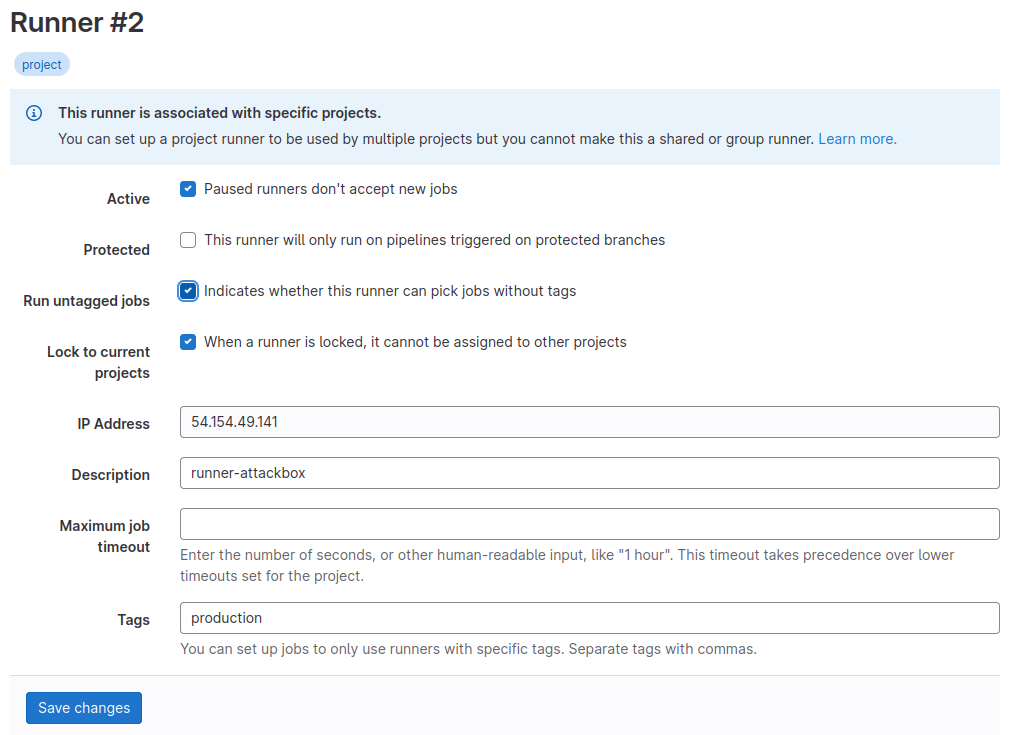Uncheck the Lock to current projects checkbox
The width and height of the screenshot is (1011, 735).
[x=188, y=342]
